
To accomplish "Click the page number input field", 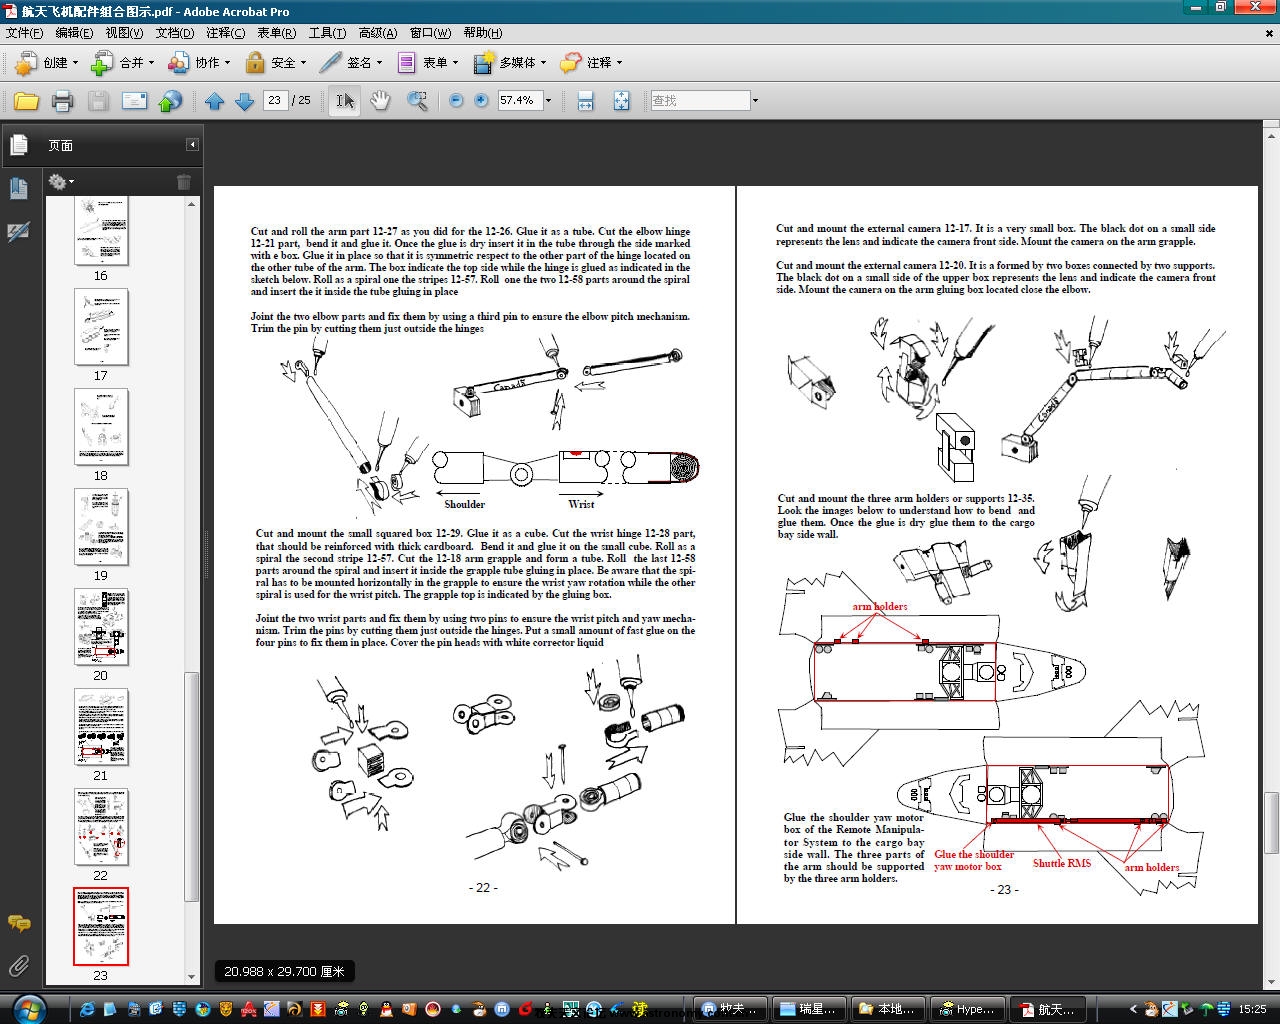I will click(275, 100).
